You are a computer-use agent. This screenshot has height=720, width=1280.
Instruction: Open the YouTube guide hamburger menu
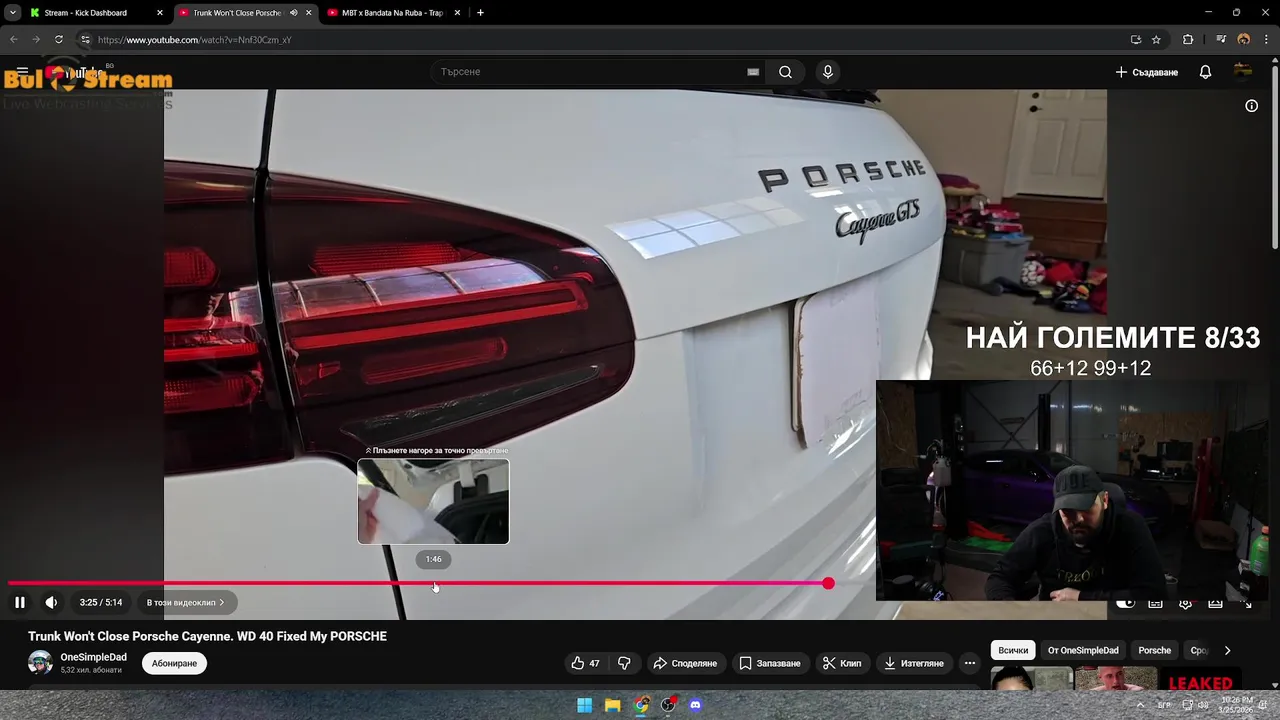coord(22,72)
